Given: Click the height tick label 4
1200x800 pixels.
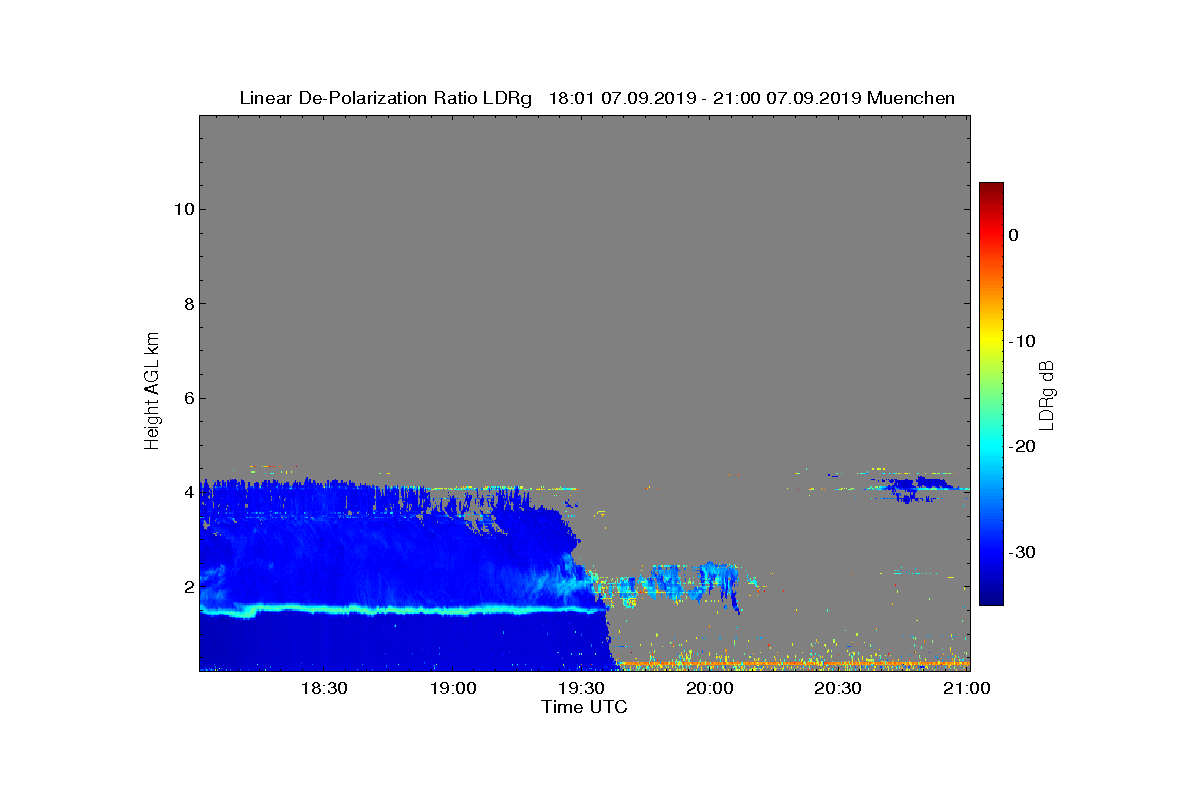Looking at the screenshot, I should click(187, 492).
